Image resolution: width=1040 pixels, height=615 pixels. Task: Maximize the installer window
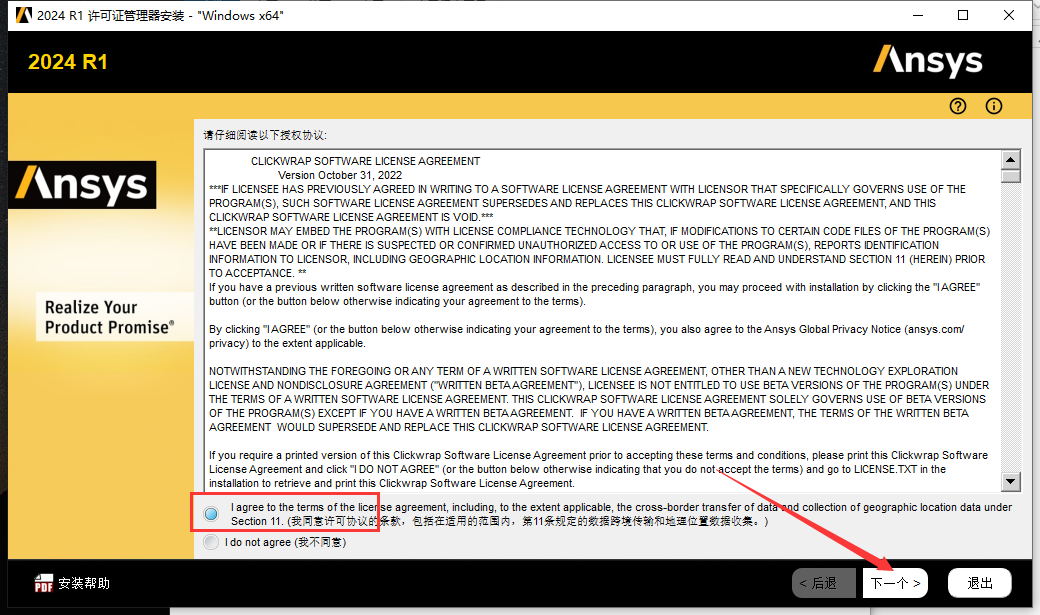pyautogui.click(x=963, y=15)
